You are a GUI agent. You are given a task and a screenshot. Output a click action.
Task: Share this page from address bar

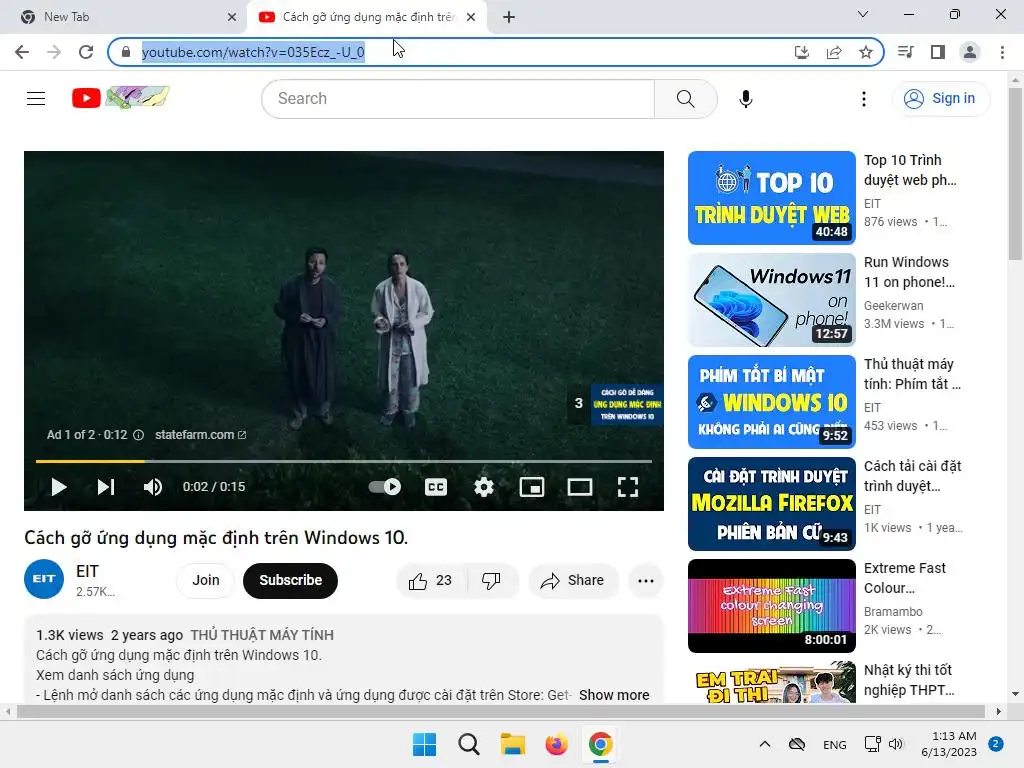pyautogui.click(x=834, y=52)
